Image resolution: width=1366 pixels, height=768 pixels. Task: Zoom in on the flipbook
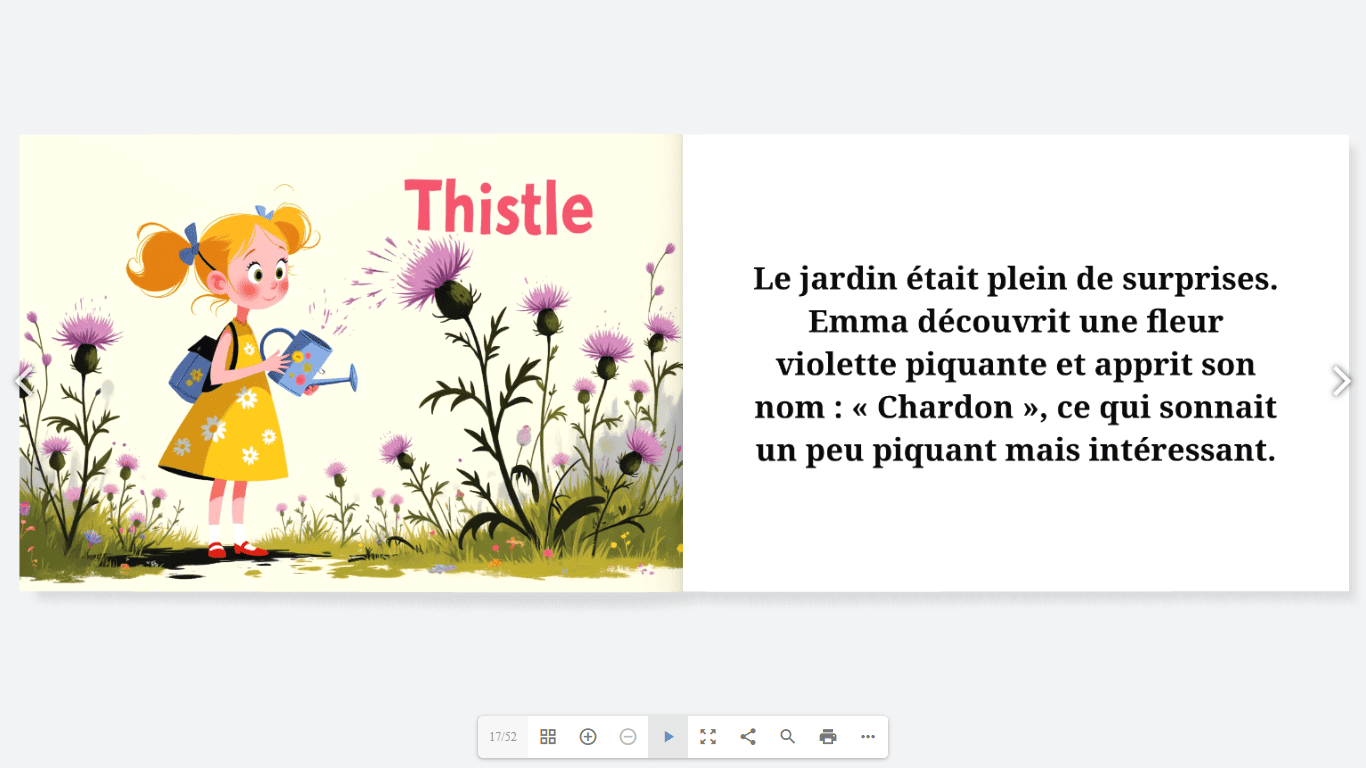pyautogui.click(x=588, y=737)
